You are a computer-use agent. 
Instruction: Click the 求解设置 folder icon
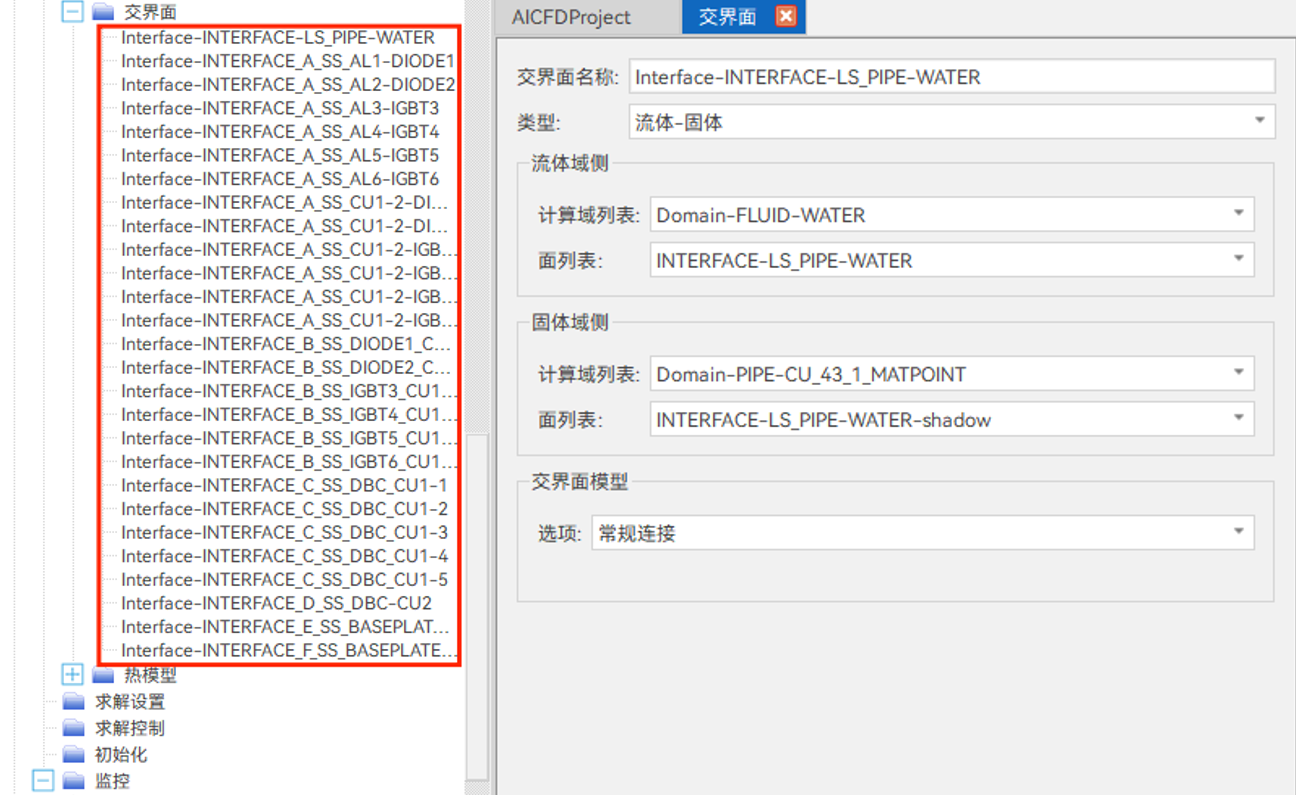[x=74, y=702]
